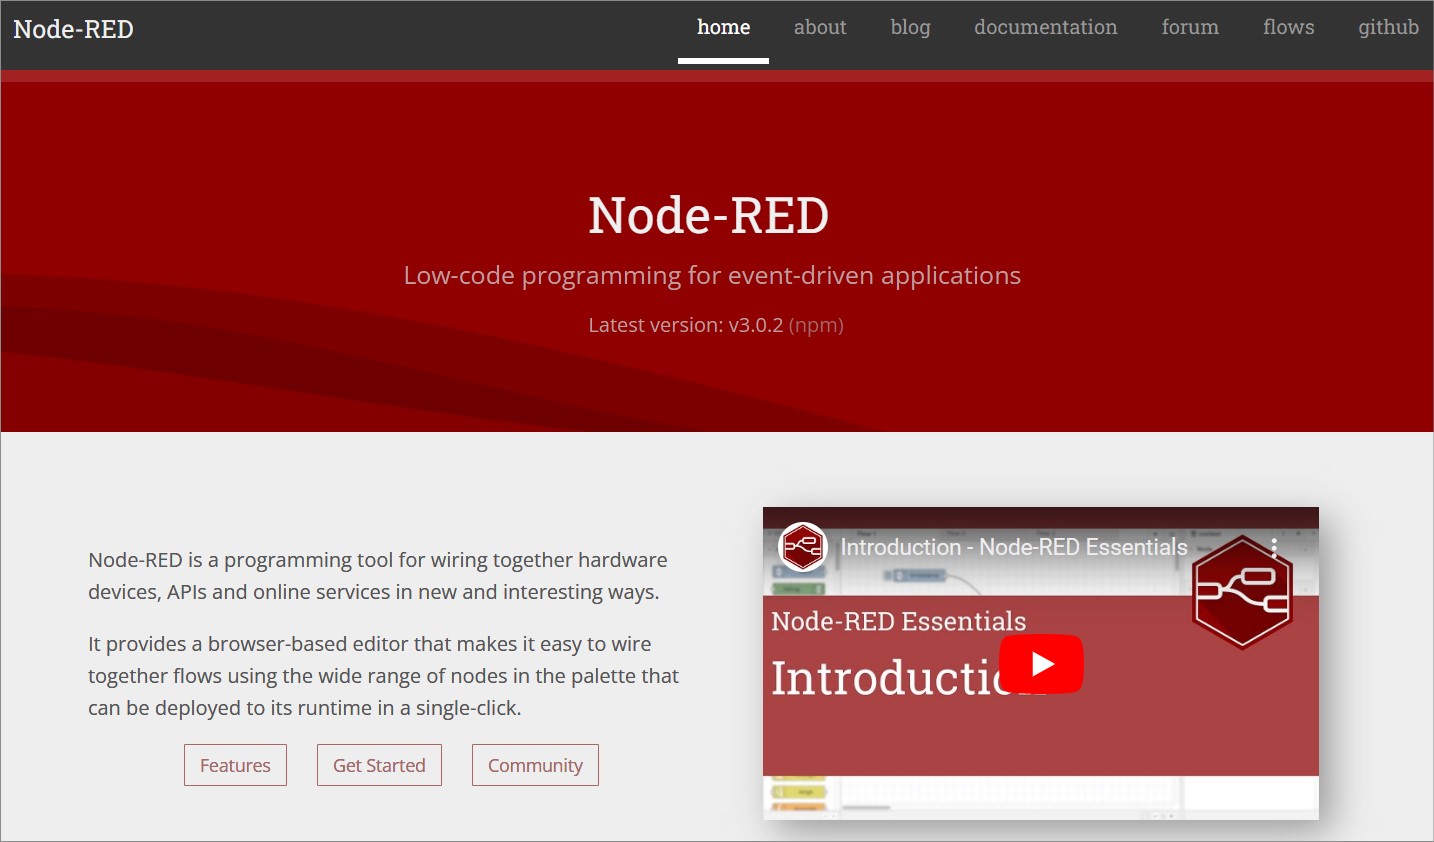Open the video's more-options three-dot icon
Screen dimensions: 1434x842
[1273, 548]
